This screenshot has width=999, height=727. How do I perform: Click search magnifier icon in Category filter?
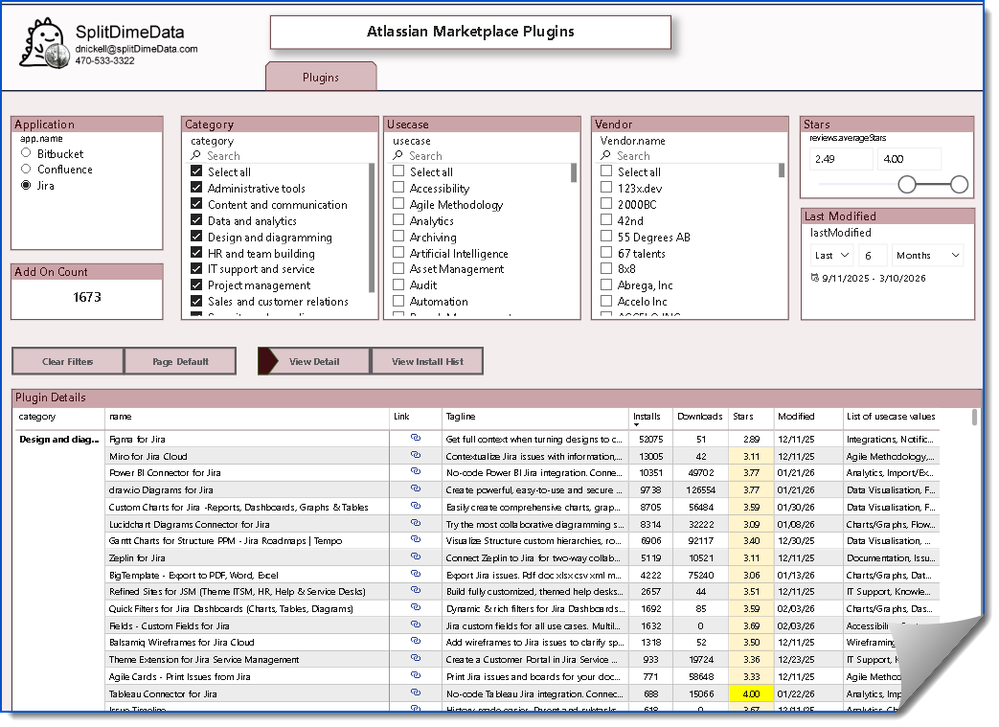coord(196,155)
